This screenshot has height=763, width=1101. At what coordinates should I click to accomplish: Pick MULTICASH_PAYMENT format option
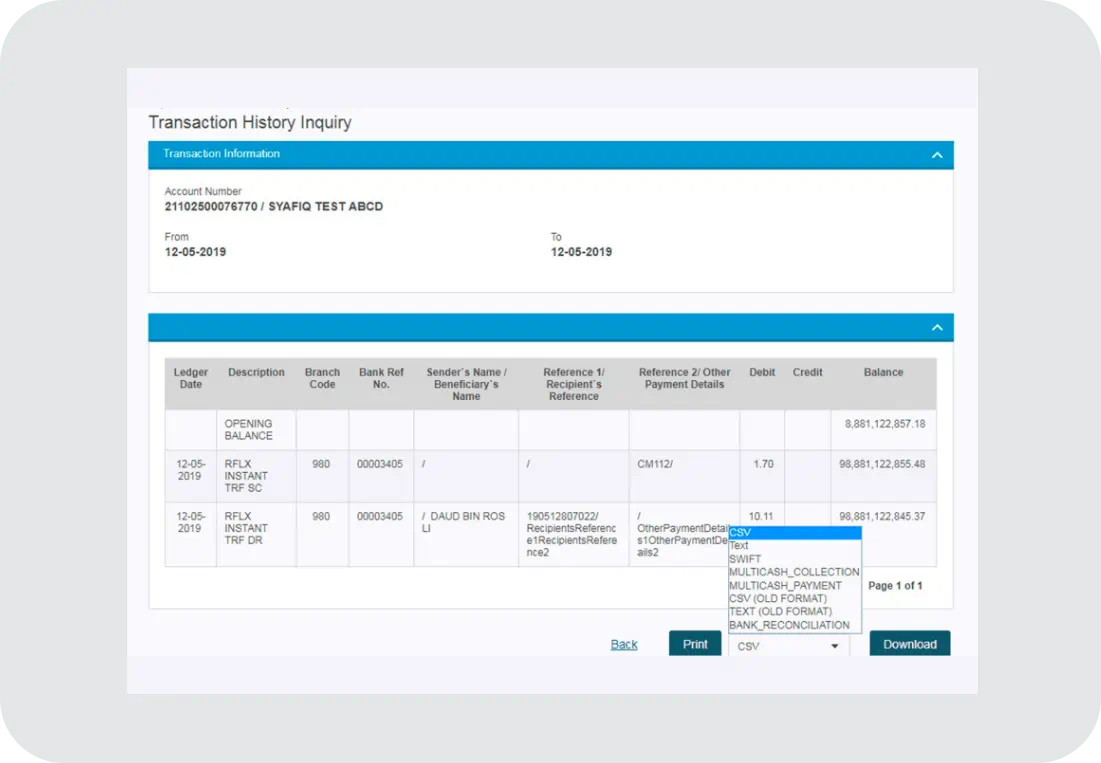[x=794, y=586]
